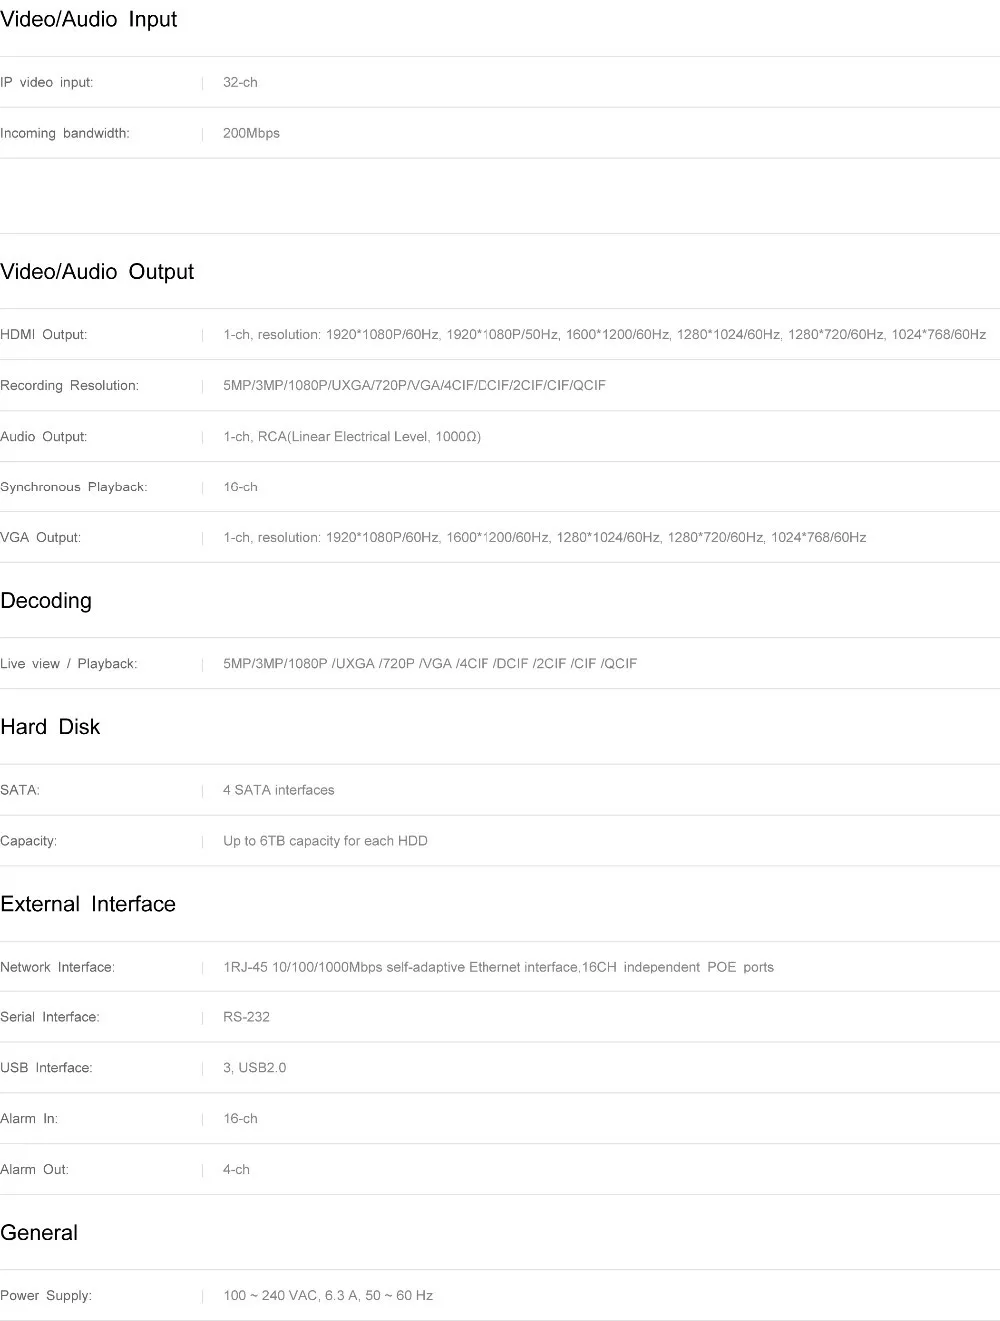Select the 32-ch value text
Image resolution: width=1000 pixels, height=1321 pixels.
[x=240, y=83]
